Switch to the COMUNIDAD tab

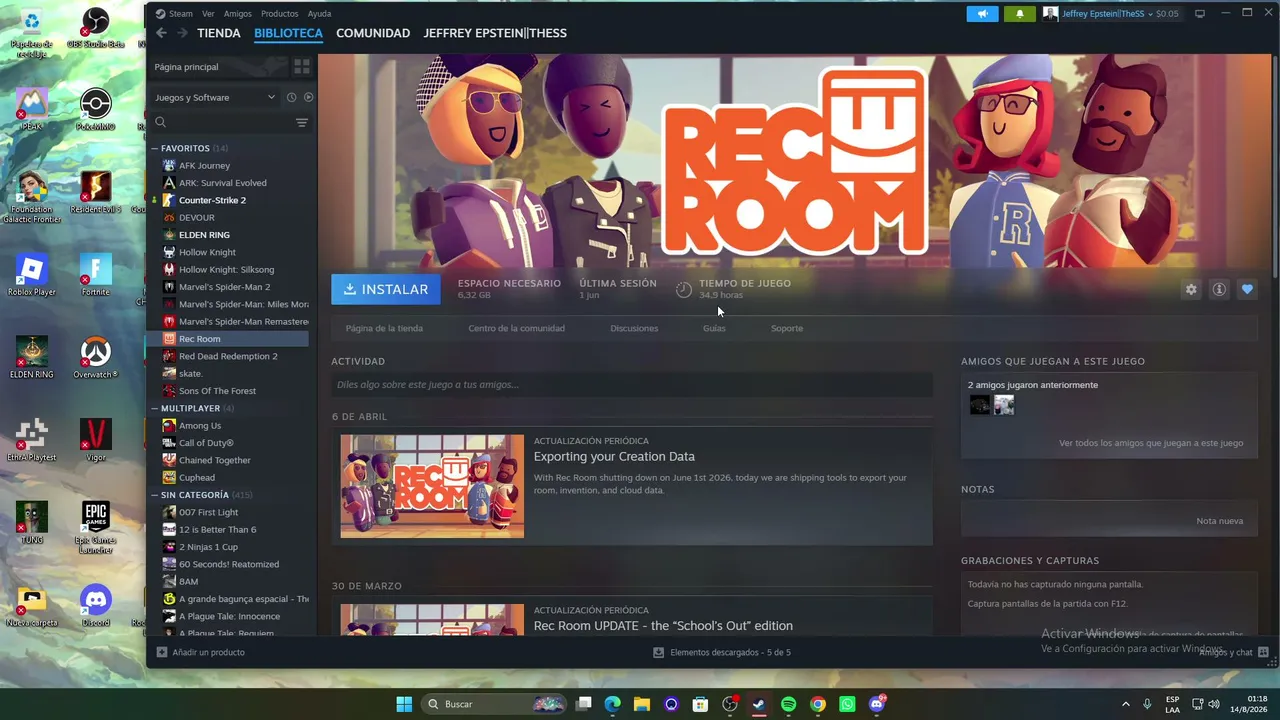pyautogui.click(x=373, y=33)
